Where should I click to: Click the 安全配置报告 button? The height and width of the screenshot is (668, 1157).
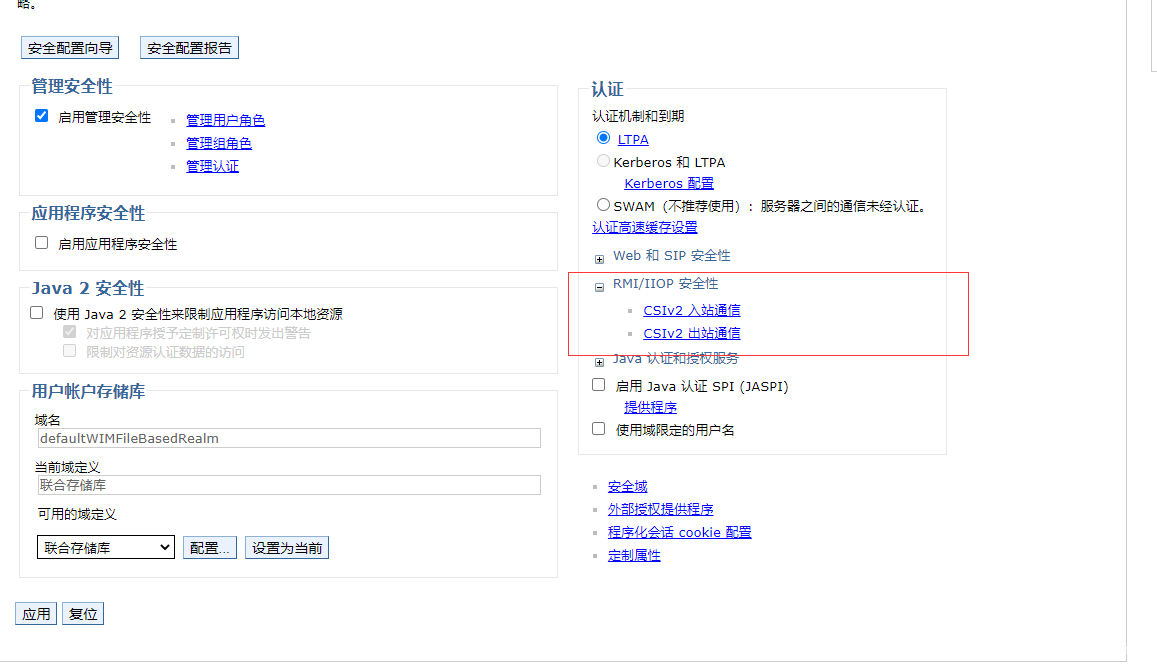pos(189,48)
